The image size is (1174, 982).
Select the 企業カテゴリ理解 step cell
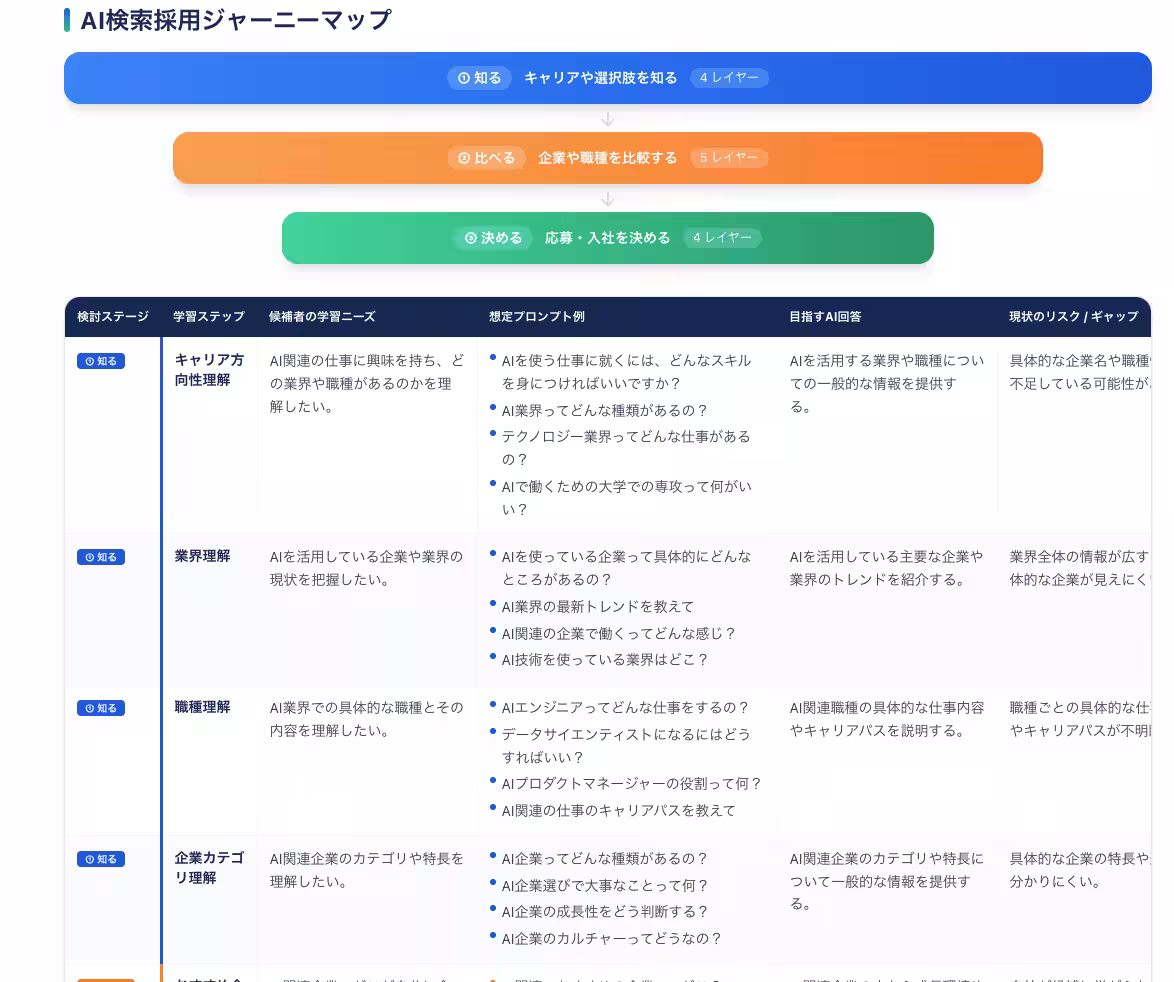pyautogui.click(x=210, y=867)
